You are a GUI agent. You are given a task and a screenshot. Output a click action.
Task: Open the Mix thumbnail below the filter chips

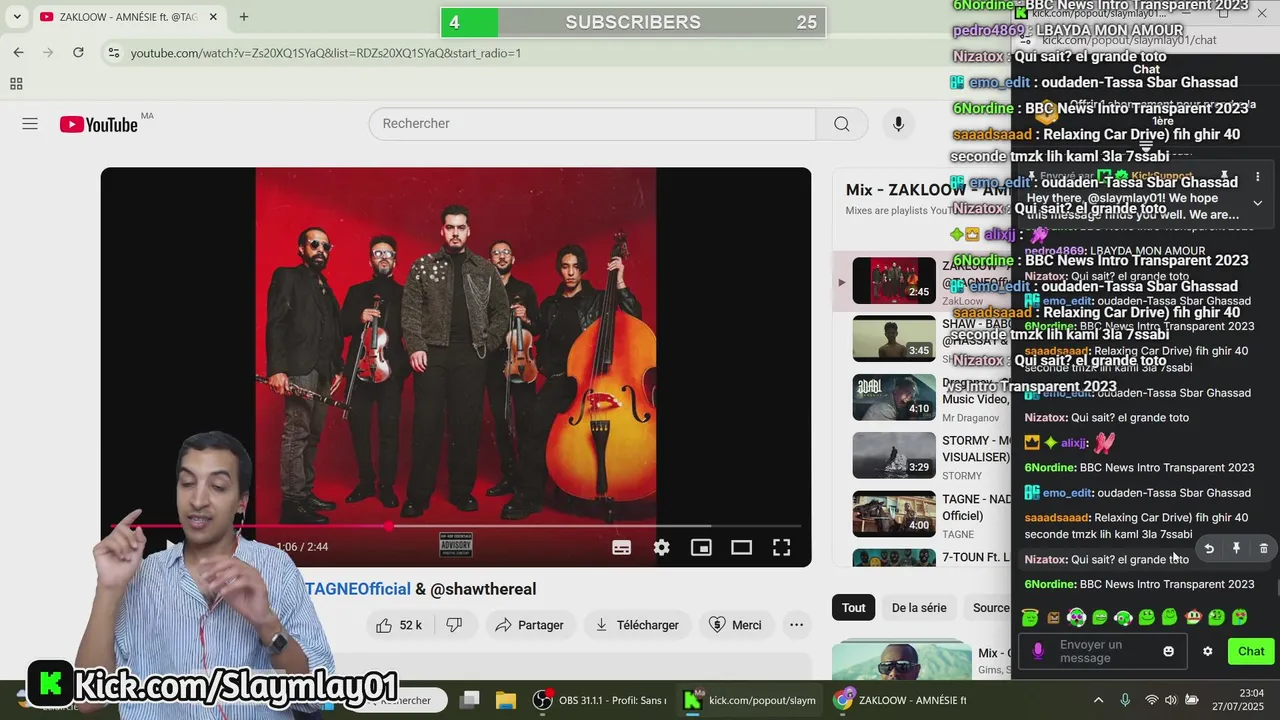coord(901,661)
